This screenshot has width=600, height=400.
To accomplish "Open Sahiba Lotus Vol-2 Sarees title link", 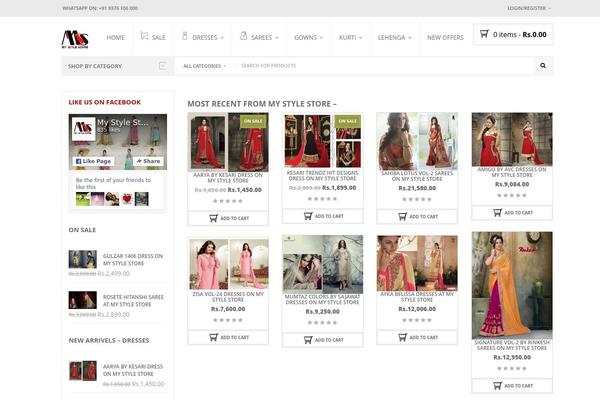I will (417, 176).
